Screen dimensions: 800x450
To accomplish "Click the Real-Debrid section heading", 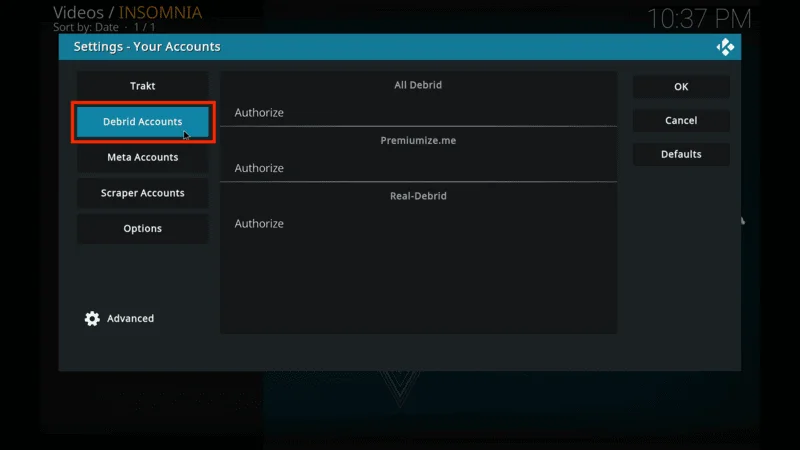I will coord(418,196).
